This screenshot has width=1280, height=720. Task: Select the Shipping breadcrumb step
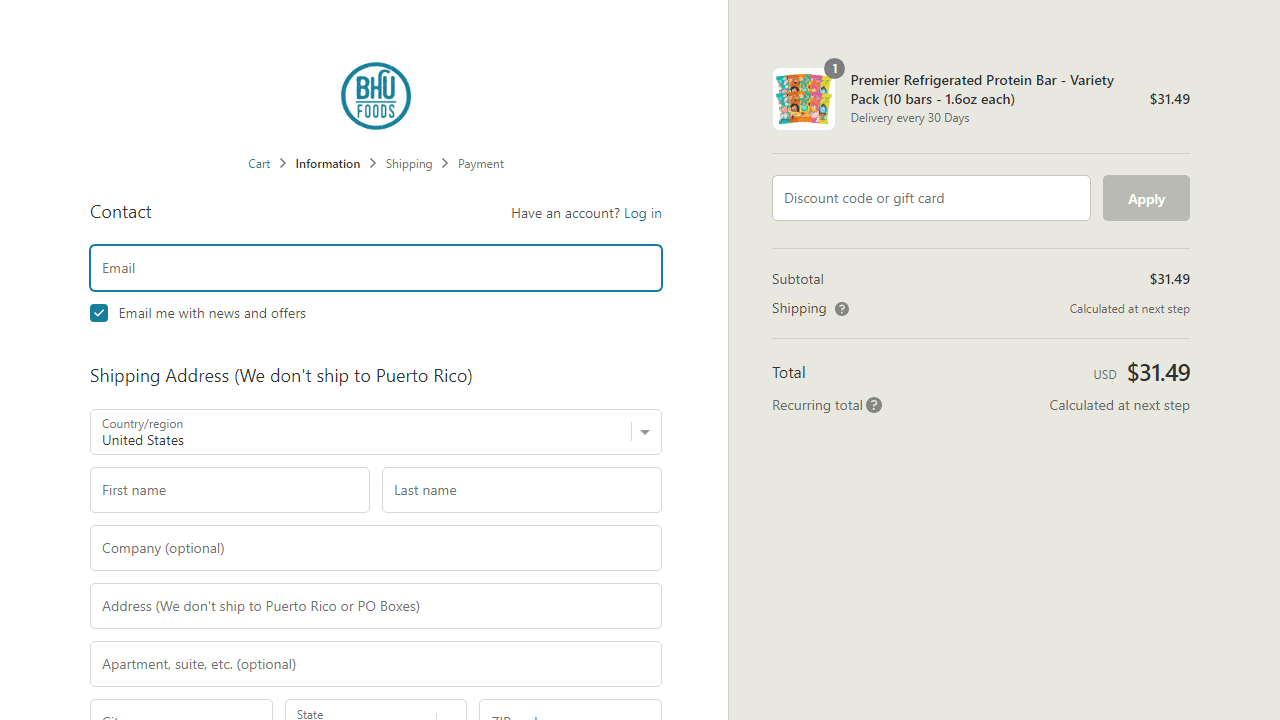click(409, 164)
